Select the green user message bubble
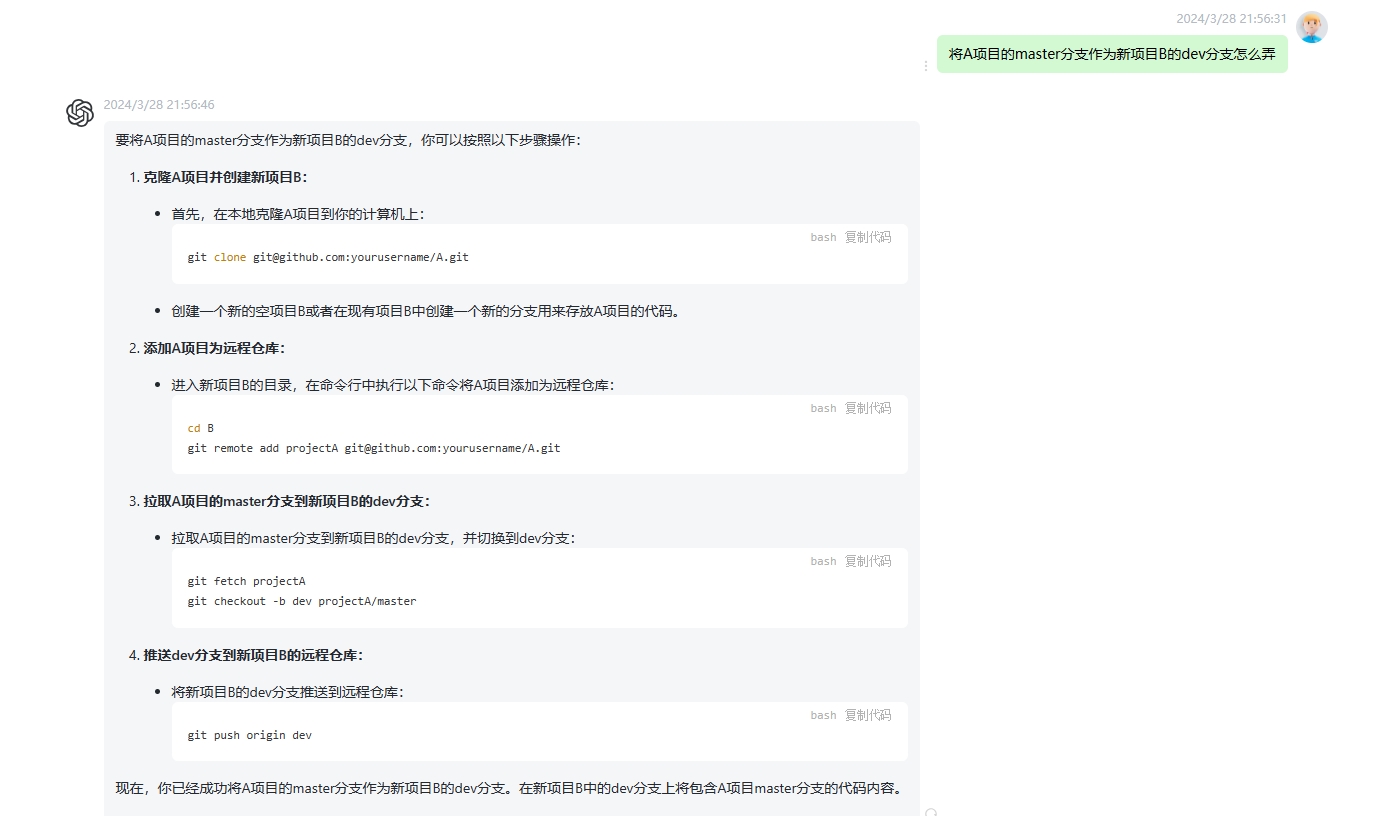 pyautogui.click(x=1111, y=54)
